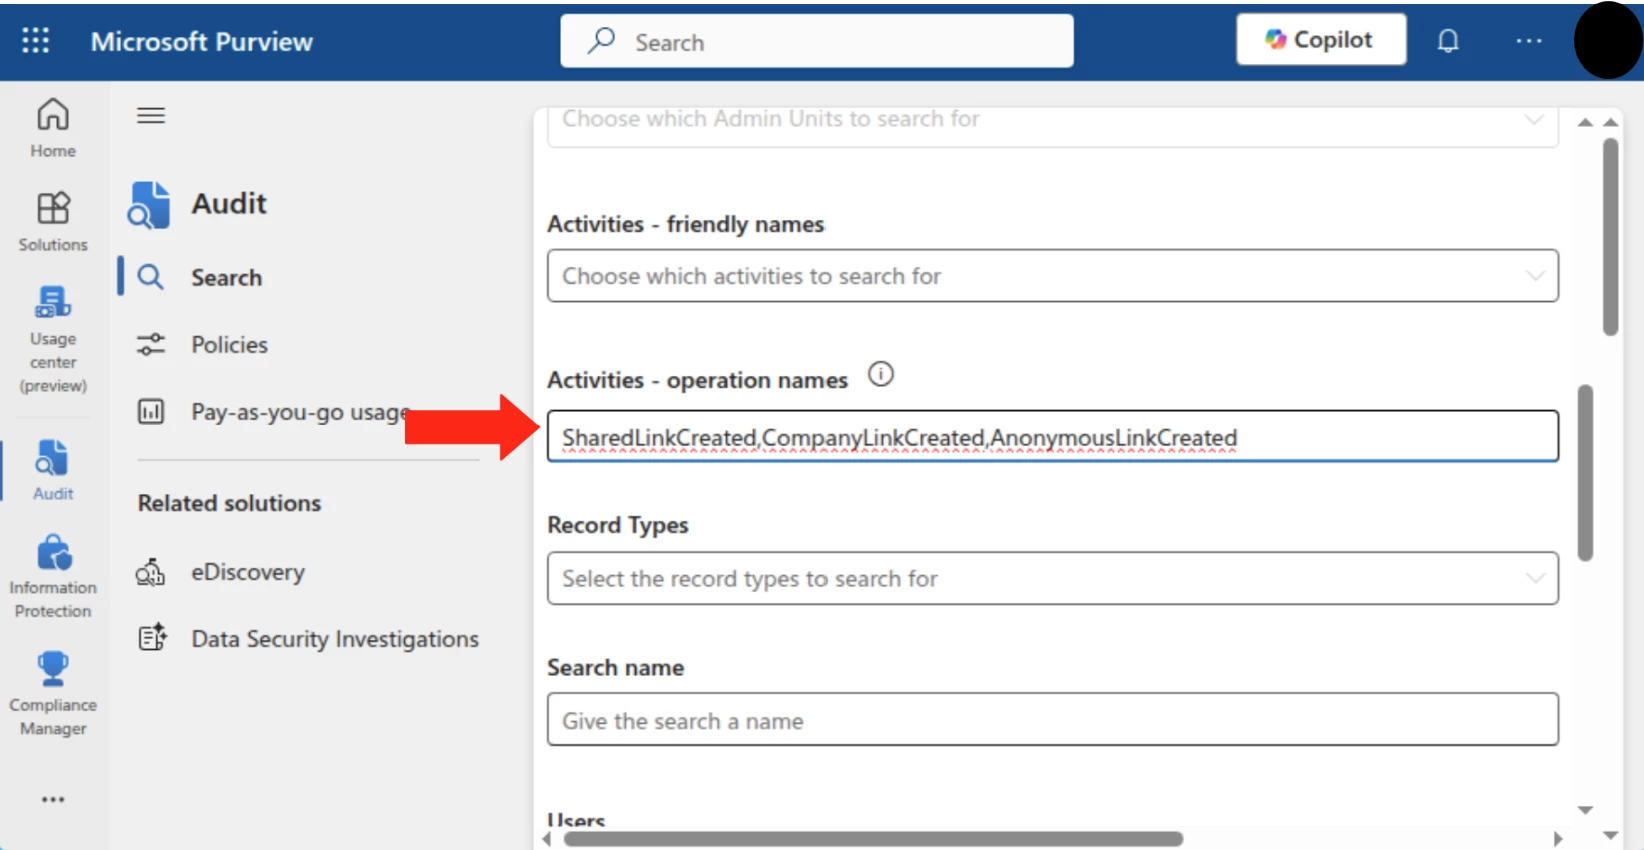Click the eDiscovery icon
The height and width of the screenshot is (850, 1644).
[151, 572]
